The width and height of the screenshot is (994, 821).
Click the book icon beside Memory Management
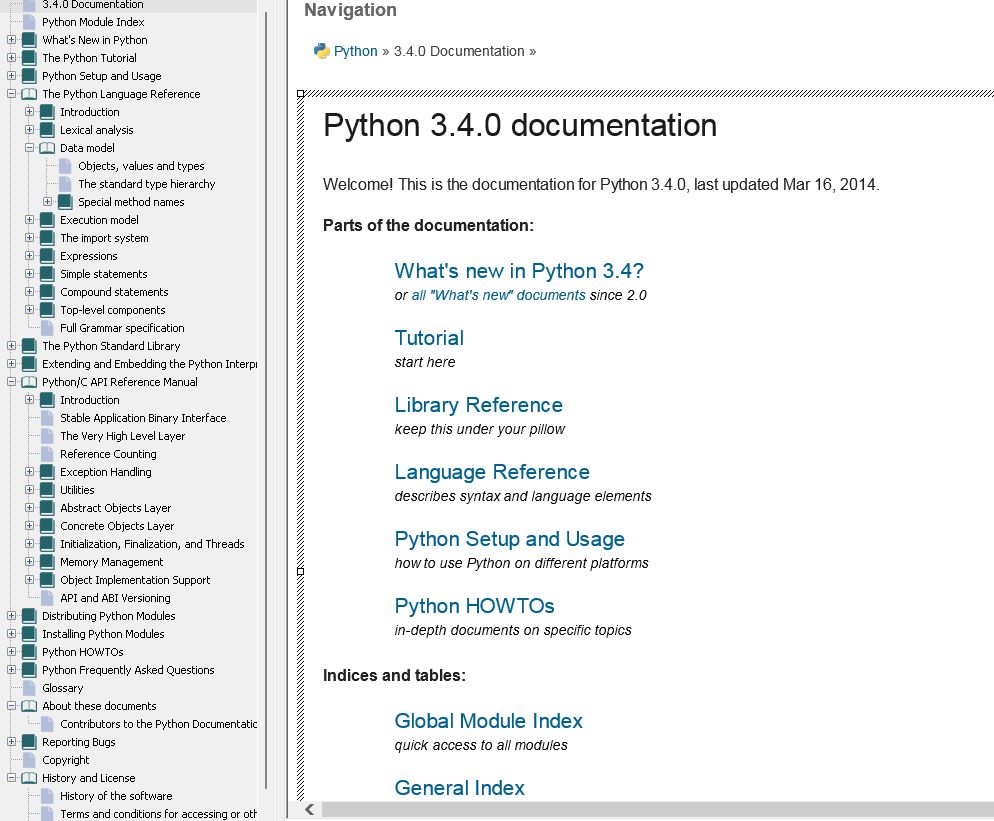(47, 562)
